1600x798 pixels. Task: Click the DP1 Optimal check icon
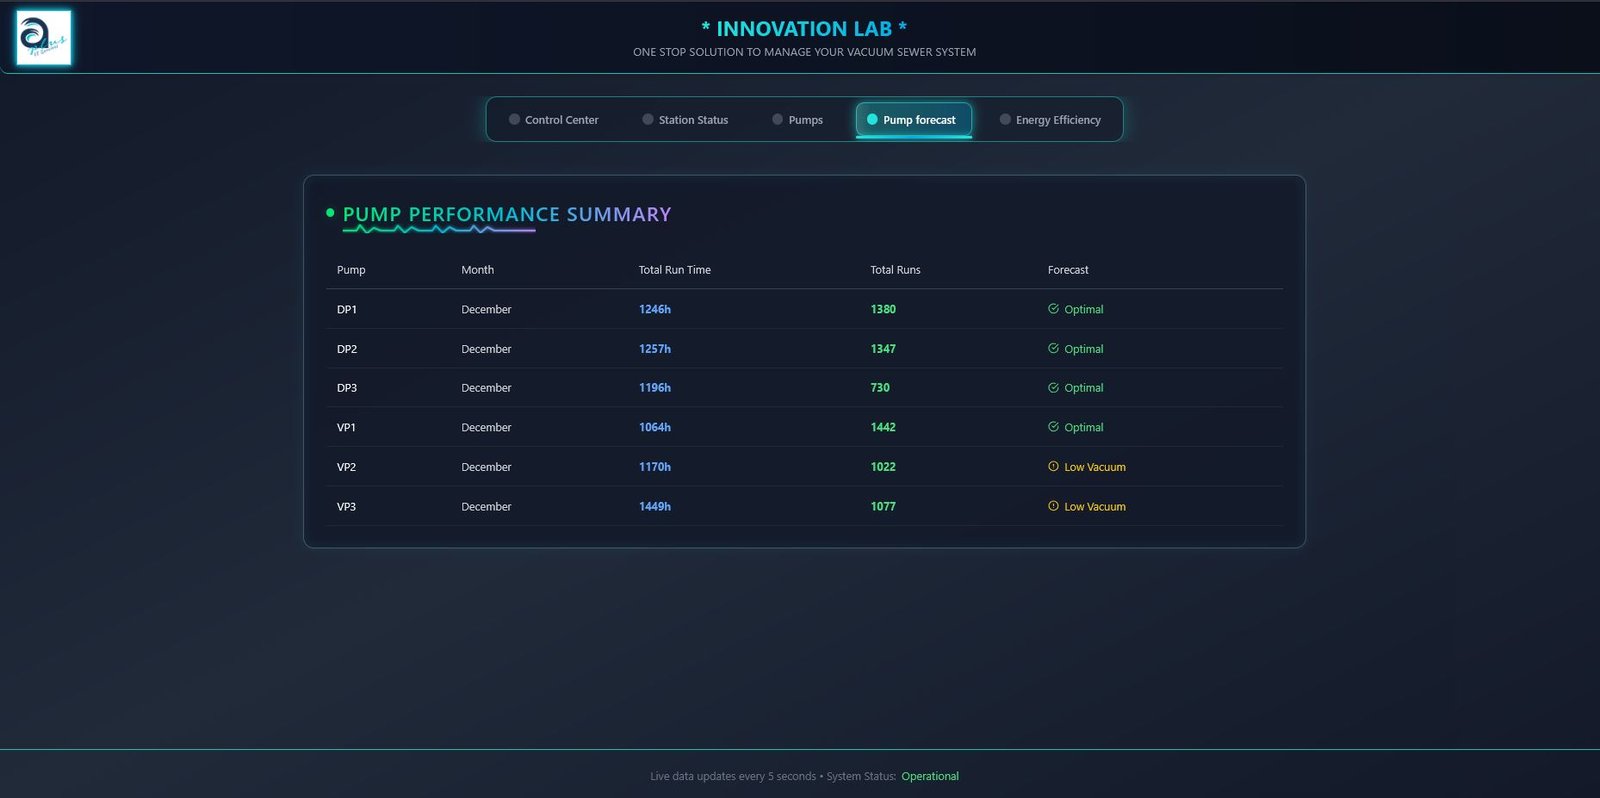1053,309
